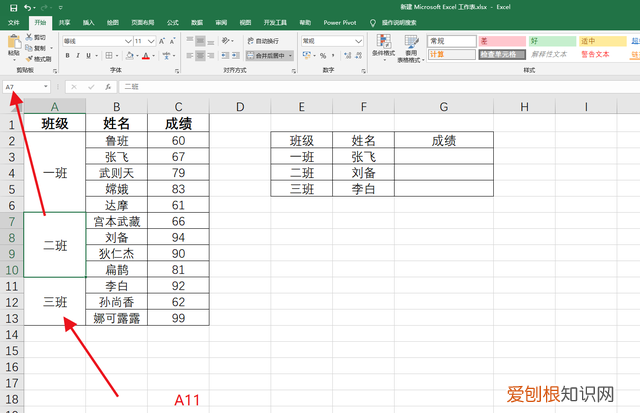Open the number format dropdown (常规)

[358, 41]
